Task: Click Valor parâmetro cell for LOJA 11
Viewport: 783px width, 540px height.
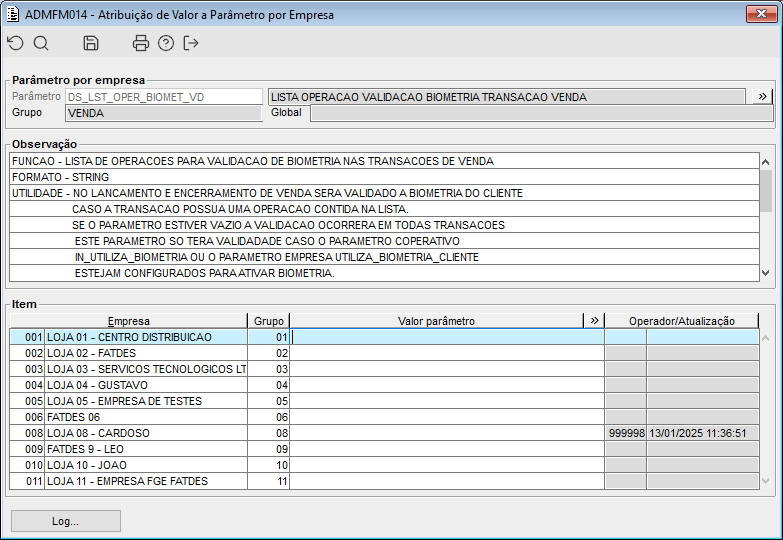Action: point(447,481)
